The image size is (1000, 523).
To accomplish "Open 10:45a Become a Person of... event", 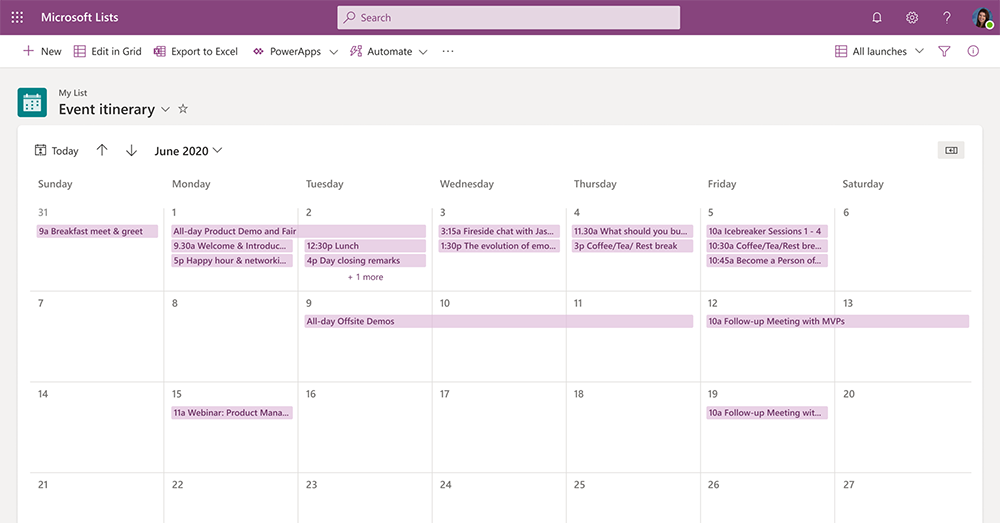I will (767, 260).
